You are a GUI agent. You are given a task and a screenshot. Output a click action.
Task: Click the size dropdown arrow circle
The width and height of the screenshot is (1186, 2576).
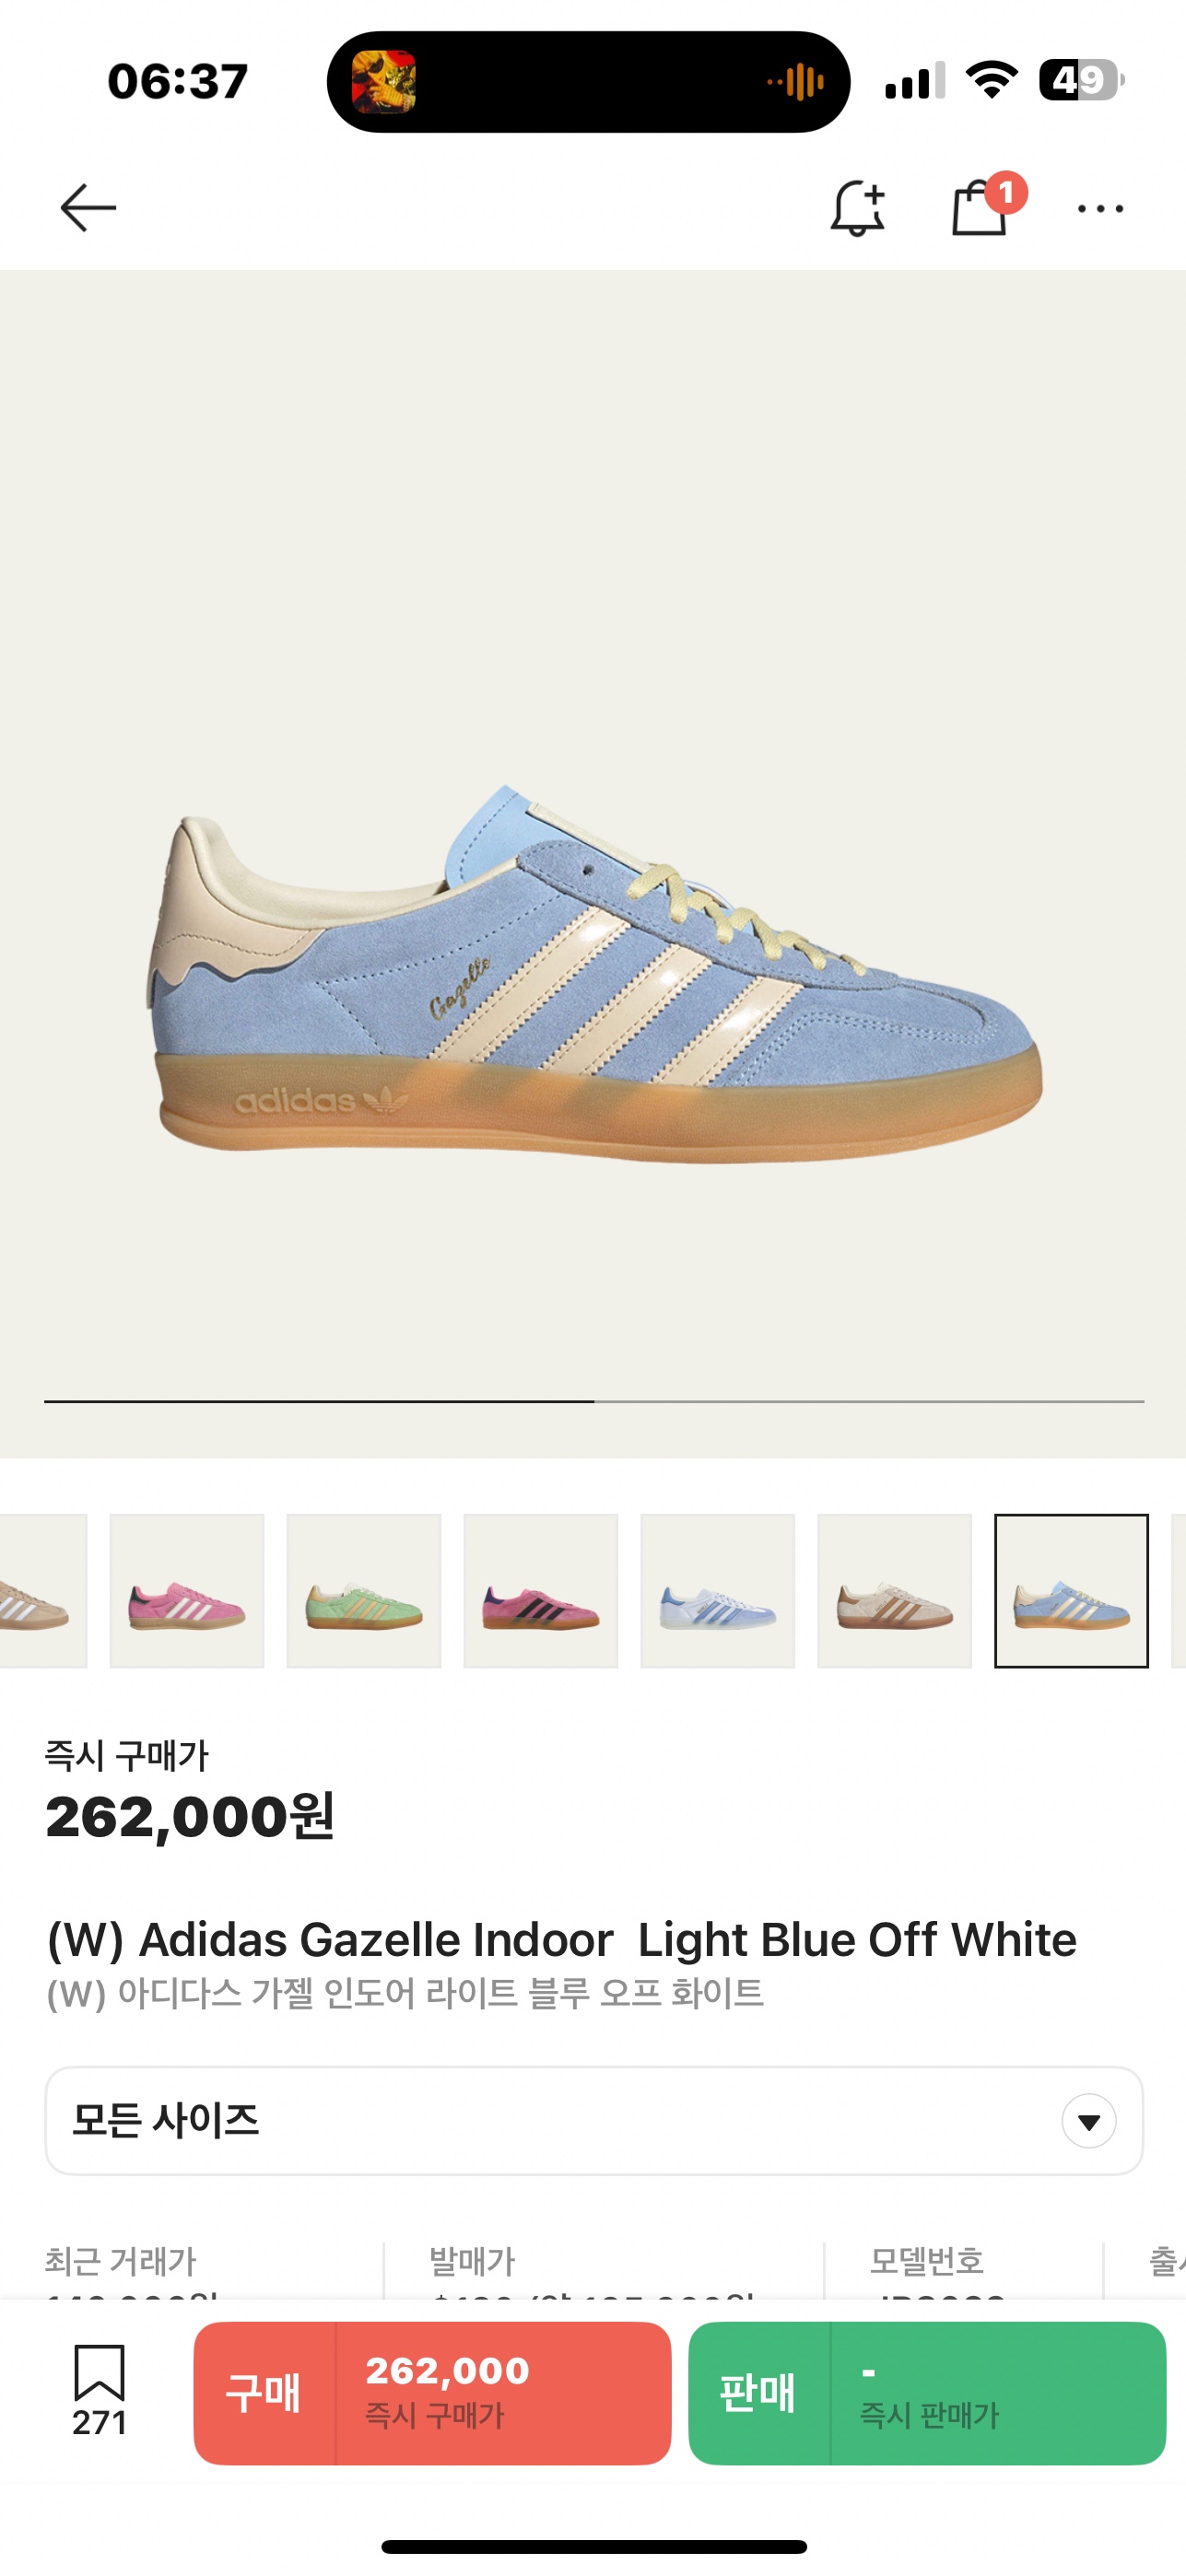1089,2121
